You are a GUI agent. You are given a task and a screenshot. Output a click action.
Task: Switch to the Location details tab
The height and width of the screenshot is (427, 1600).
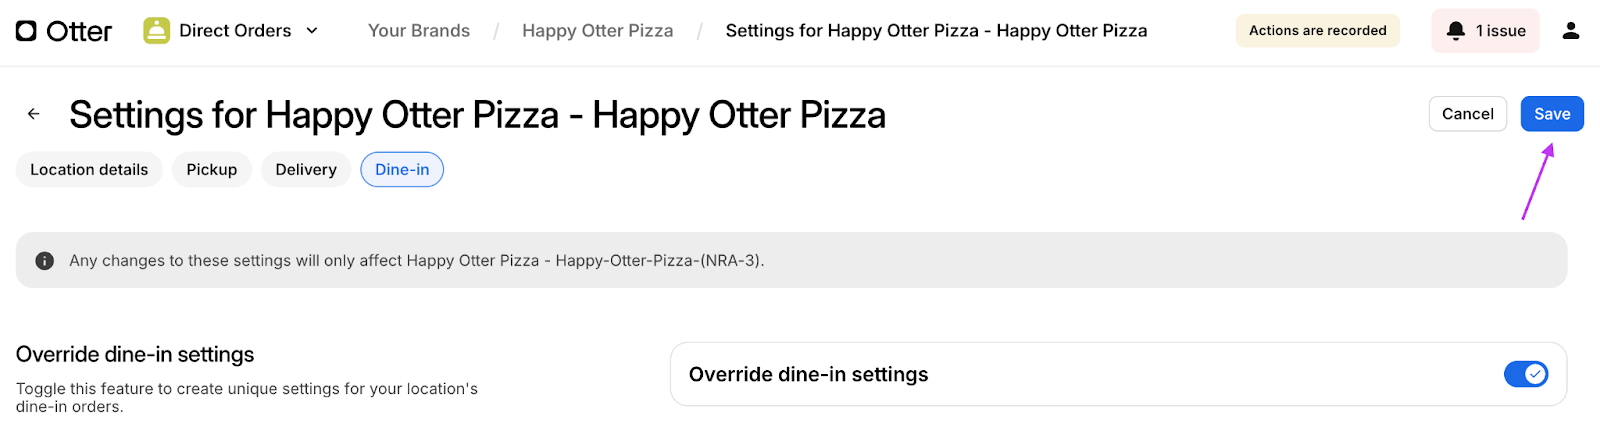tap(89, 170)
